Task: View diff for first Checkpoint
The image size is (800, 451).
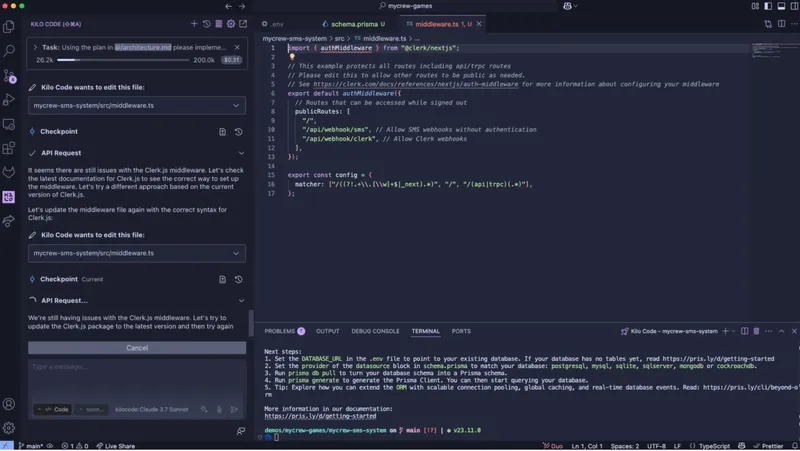Action: point(222,132)
